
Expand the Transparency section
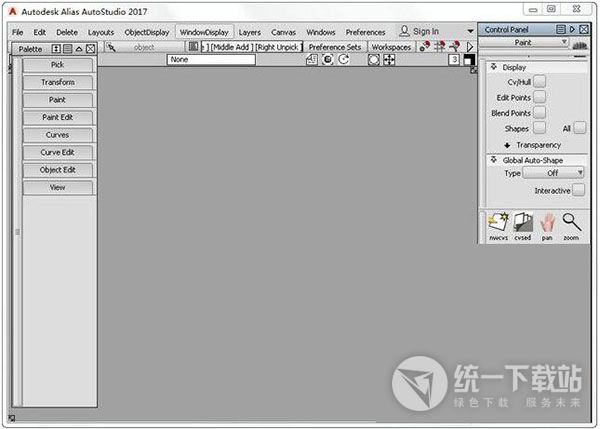pyautogui.click(x=507, y=145)
